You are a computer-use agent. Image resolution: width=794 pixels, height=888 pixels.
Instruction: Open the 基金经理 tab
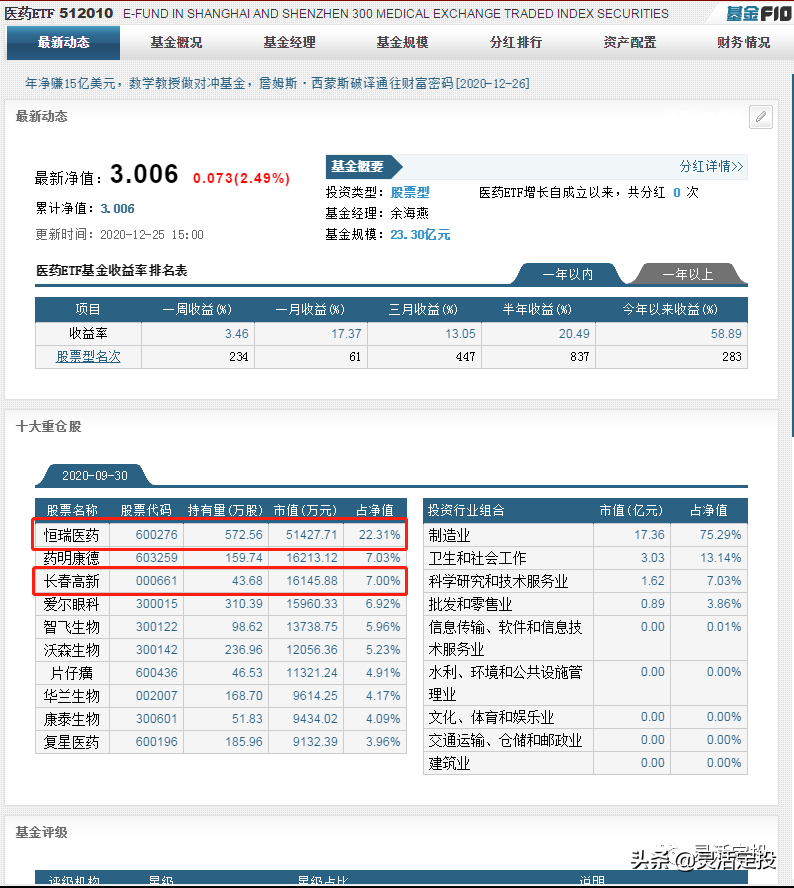coord(289,42)
